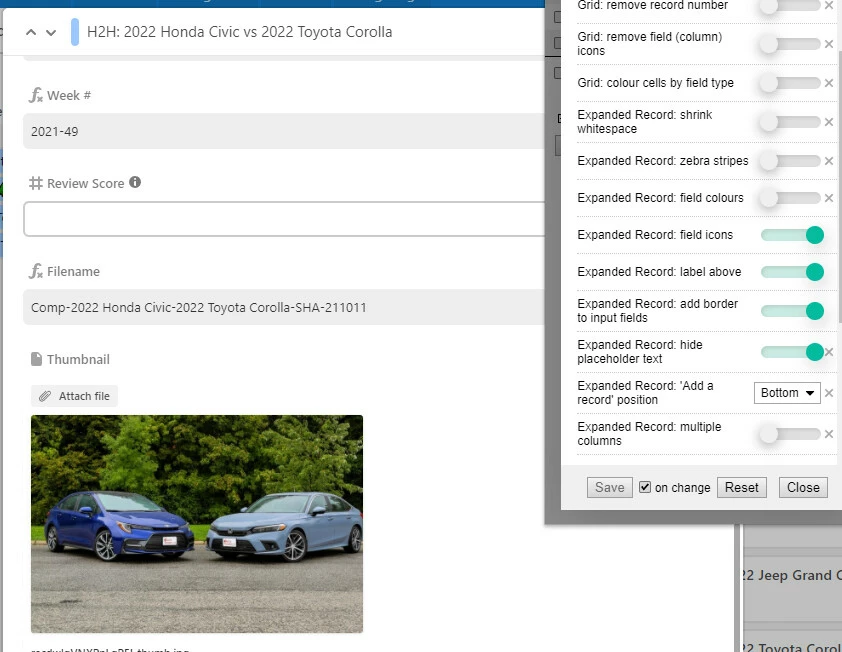Click the record title H2H Honda Civic vs Toyota Corolla
This screenshot has width=842, height=652.
coord(239,32)
